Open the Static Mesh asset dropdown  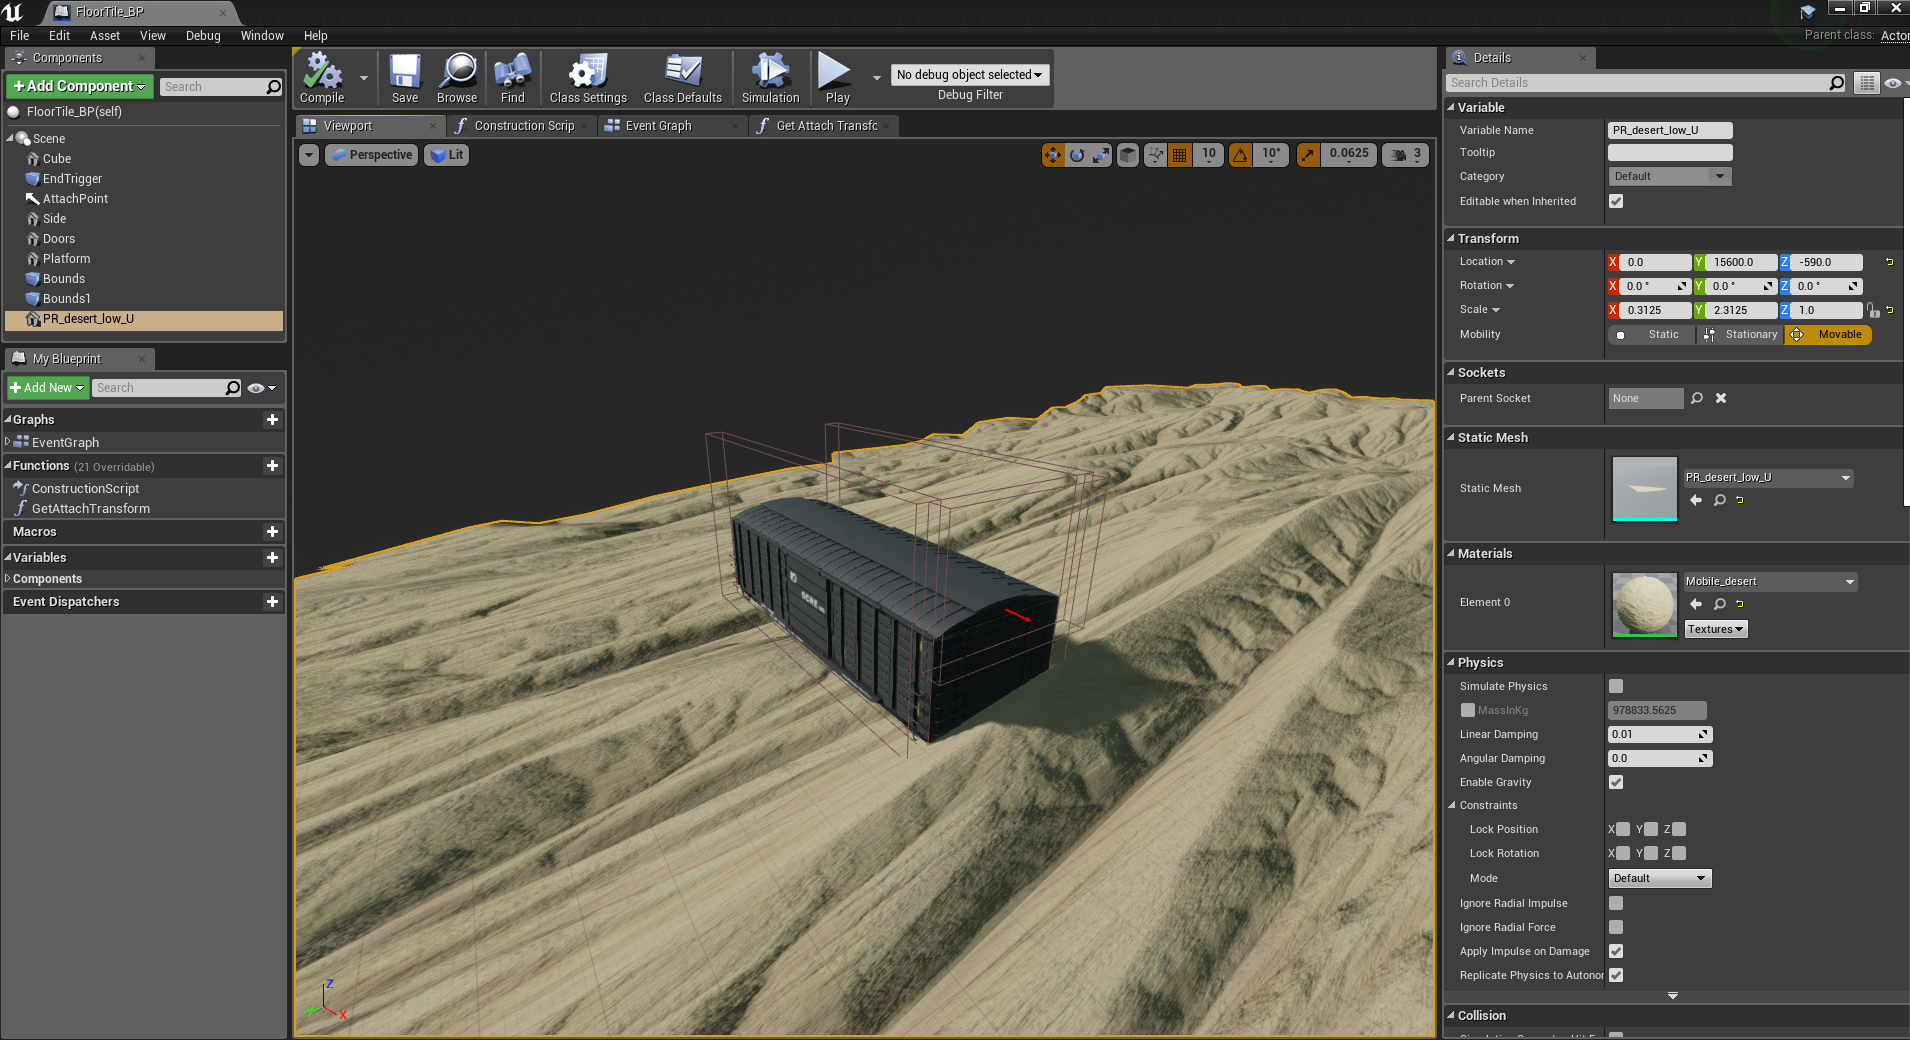(x=1767, y=478)
